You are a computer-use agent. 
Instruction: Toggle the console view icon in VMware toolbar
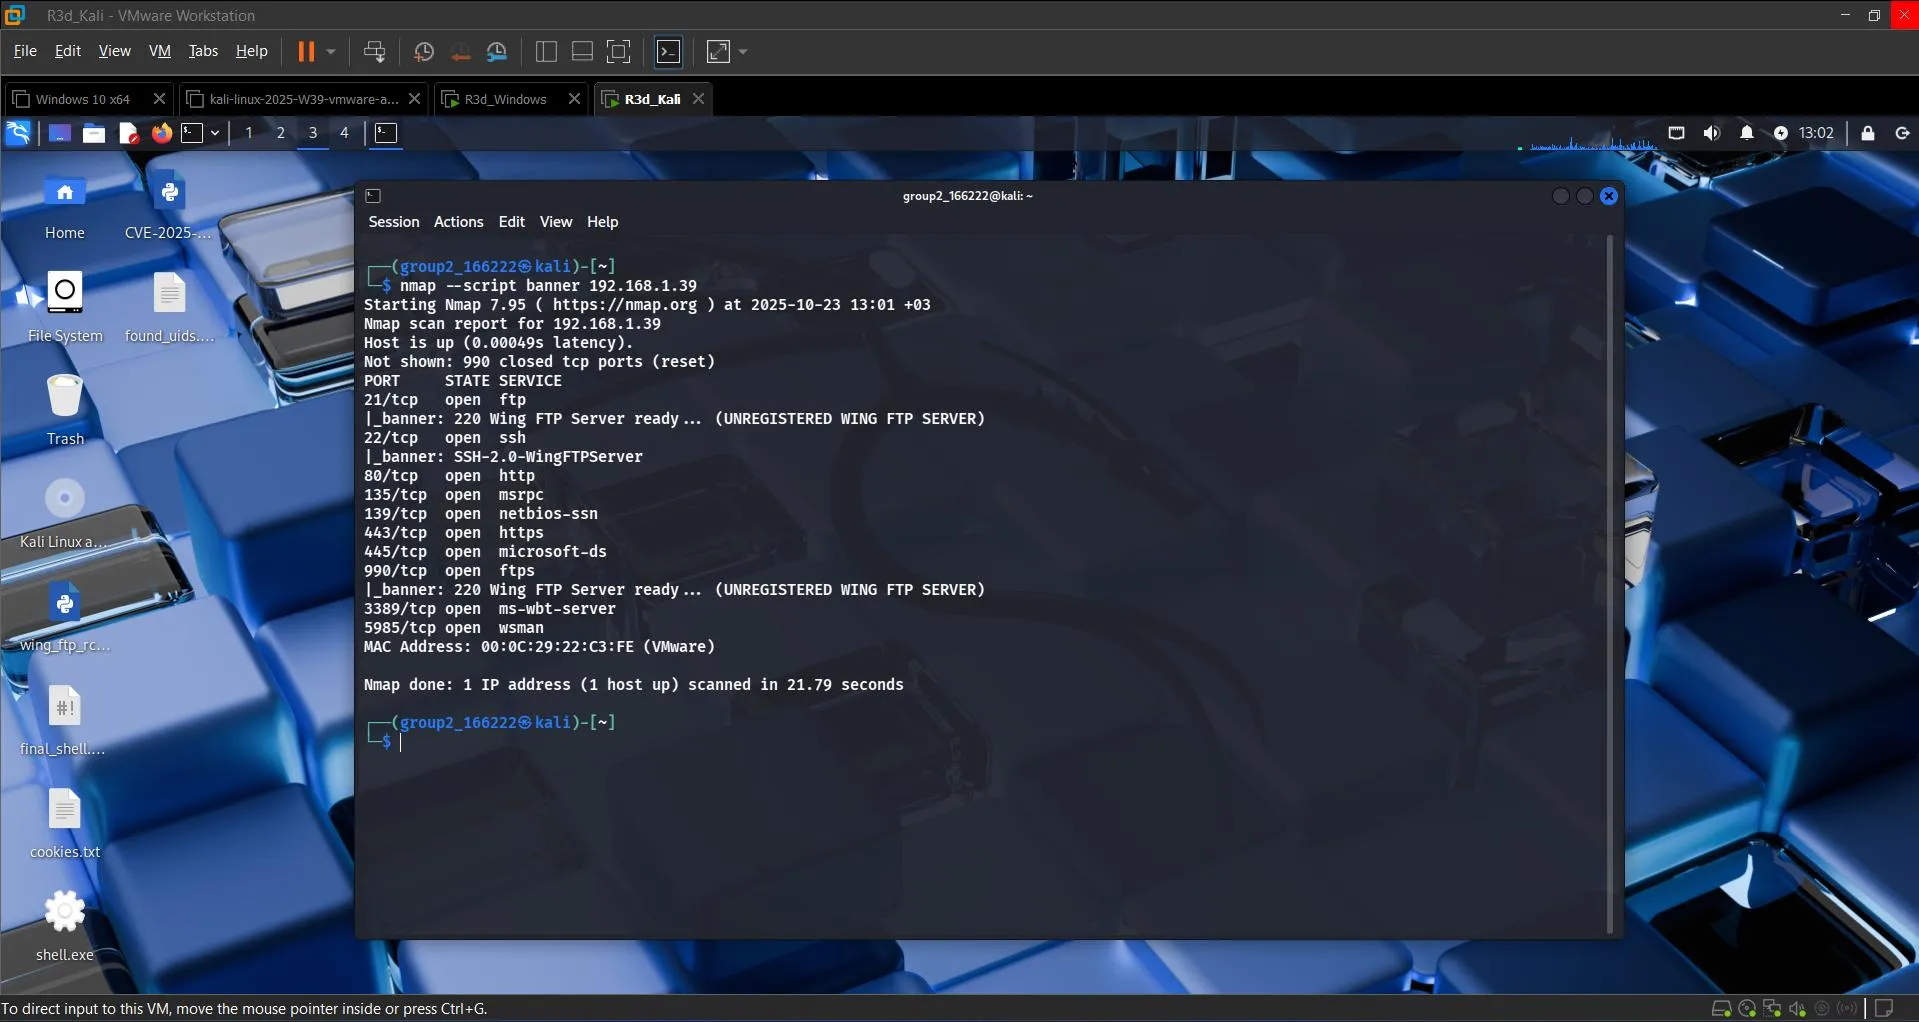(x=668, y=51)
